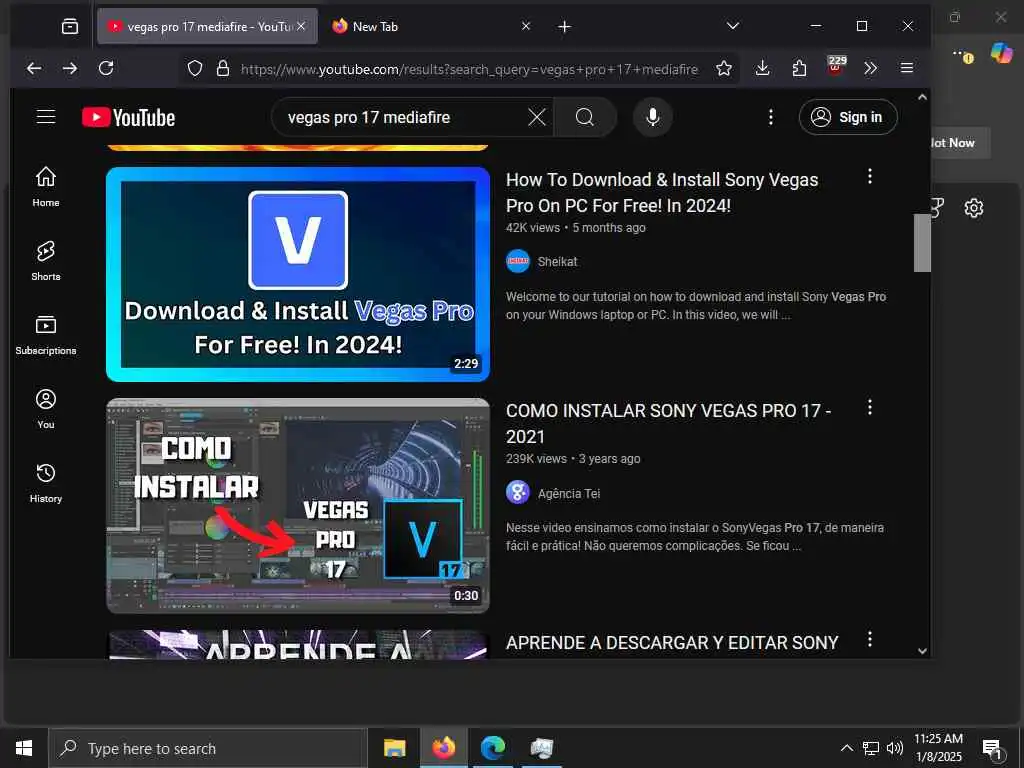Open the COMO INSTALAR VEGAS PRO 17 thumbnail
The height and width of the screenshot is (768, 1024).
298,505
